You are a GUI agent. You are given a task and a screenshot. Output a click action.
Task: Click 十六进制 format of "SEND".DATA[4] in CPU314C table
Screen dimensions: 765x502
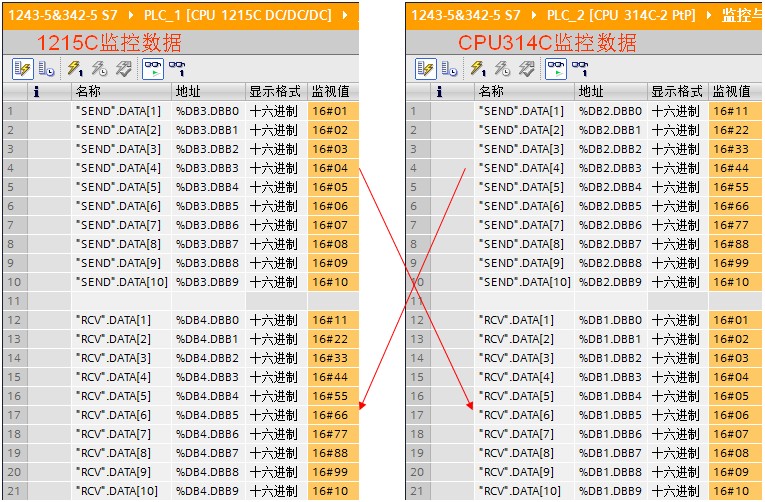(x=678, y=168)
